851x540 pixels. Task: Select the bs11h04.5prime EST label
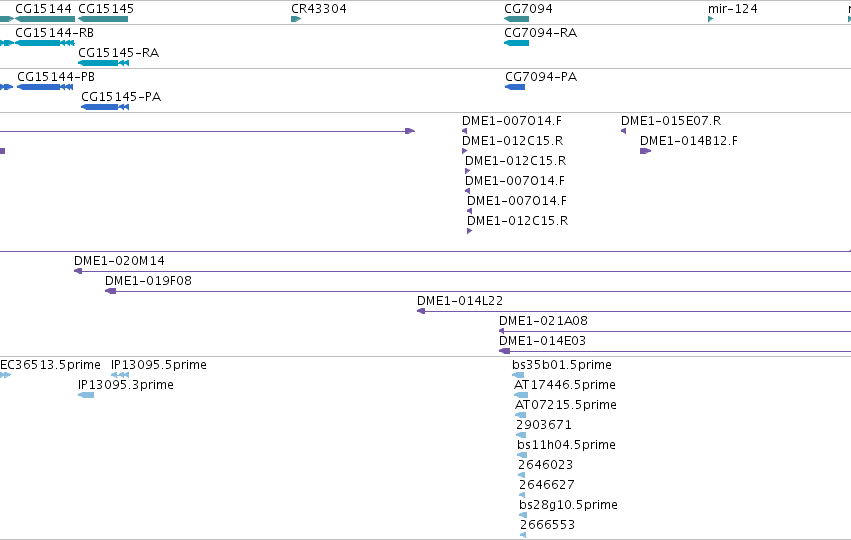click(566, 445)
